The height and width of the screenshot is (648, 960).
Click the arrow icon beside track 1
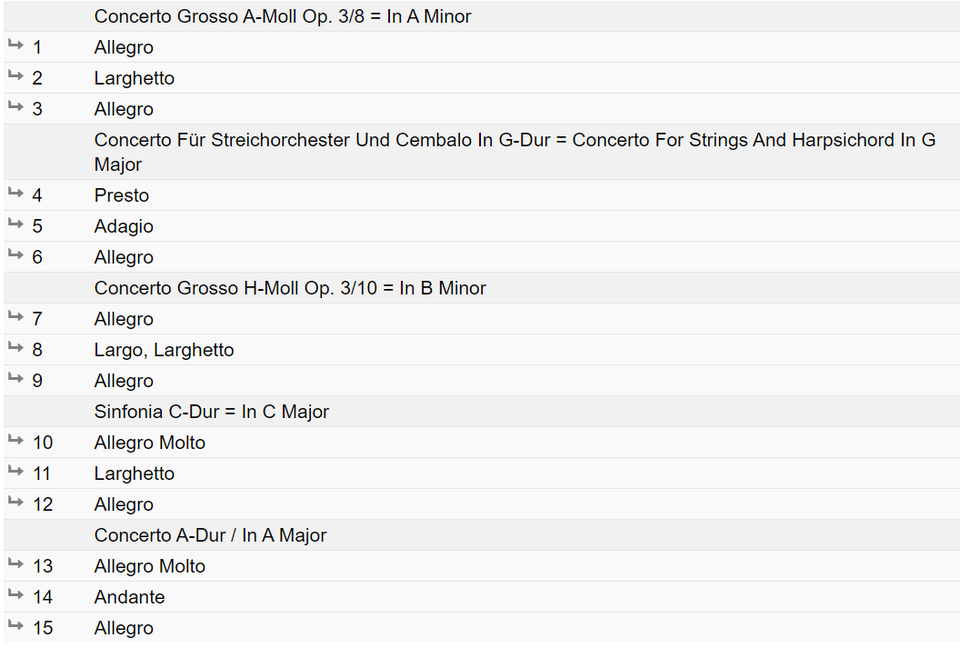click(15, 45)
